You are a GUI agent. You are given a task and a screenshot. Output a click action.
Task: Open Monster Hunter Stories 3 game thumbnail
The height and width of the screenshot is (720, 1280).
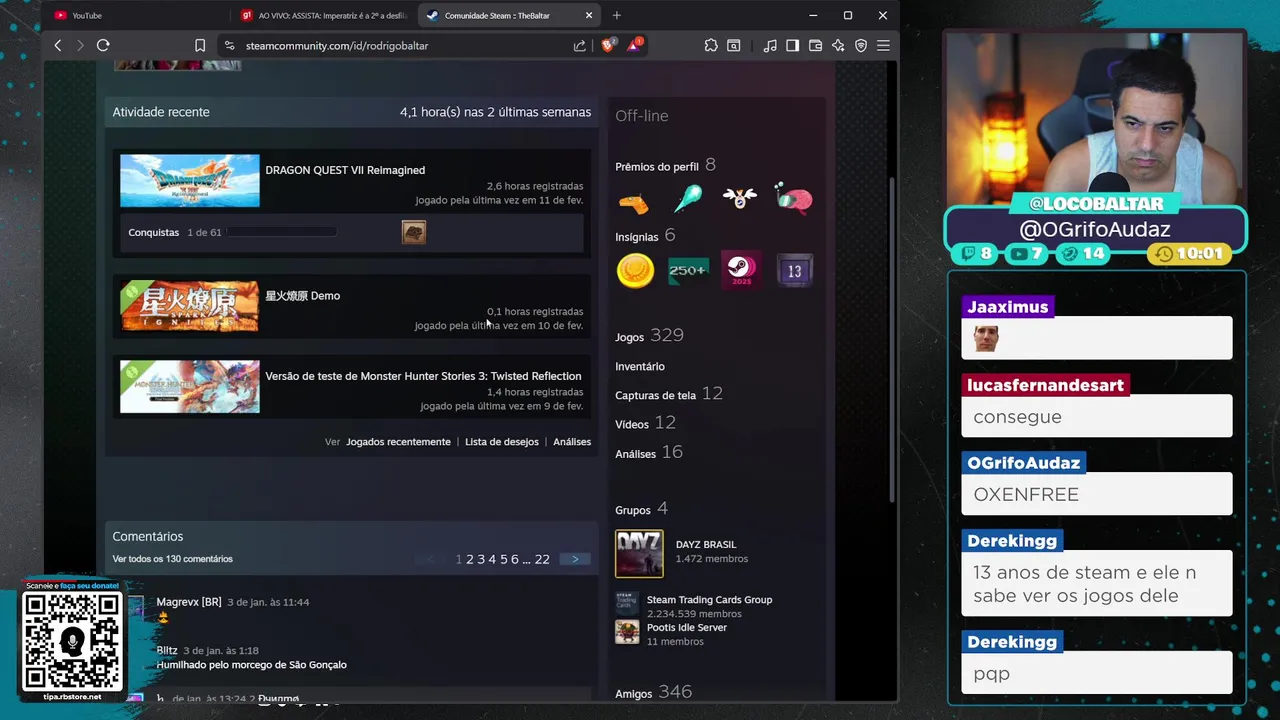click(189, 386)
